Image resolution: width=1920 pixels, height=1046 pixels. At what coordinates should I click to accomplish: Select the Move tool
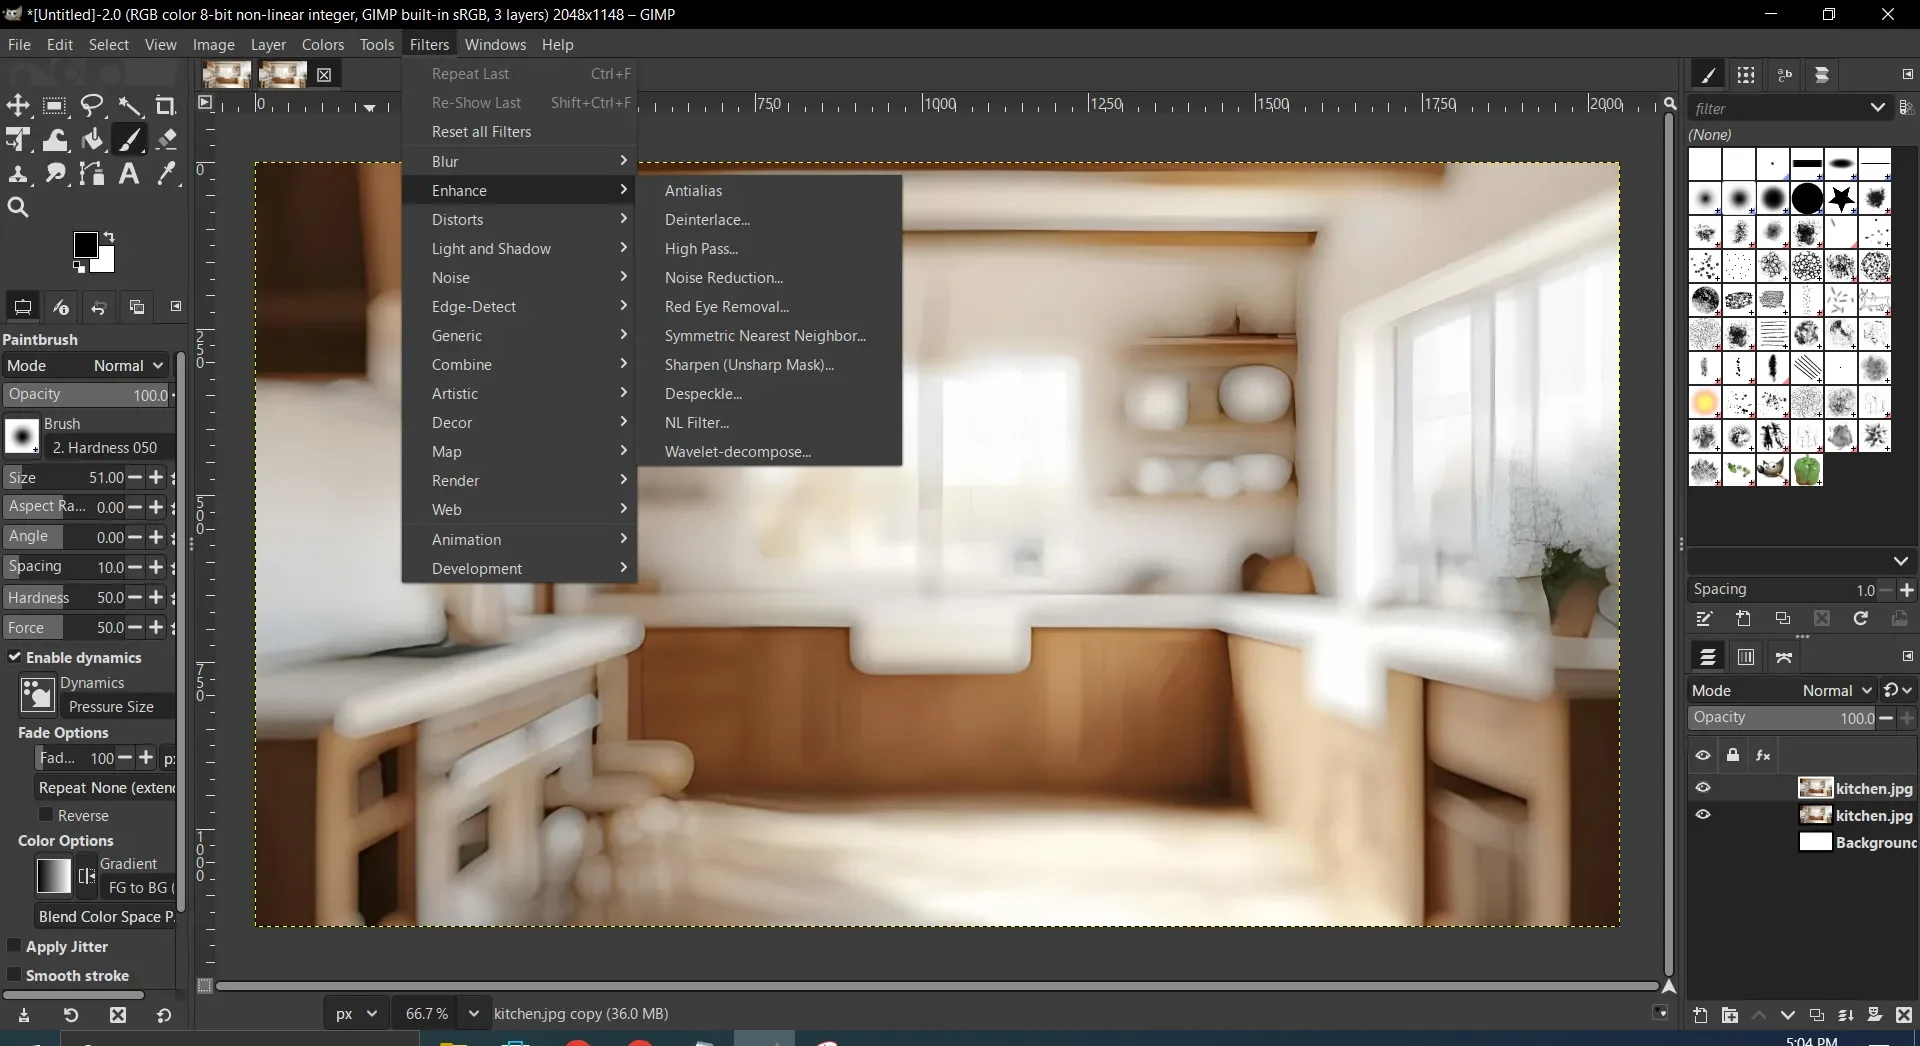18,105
